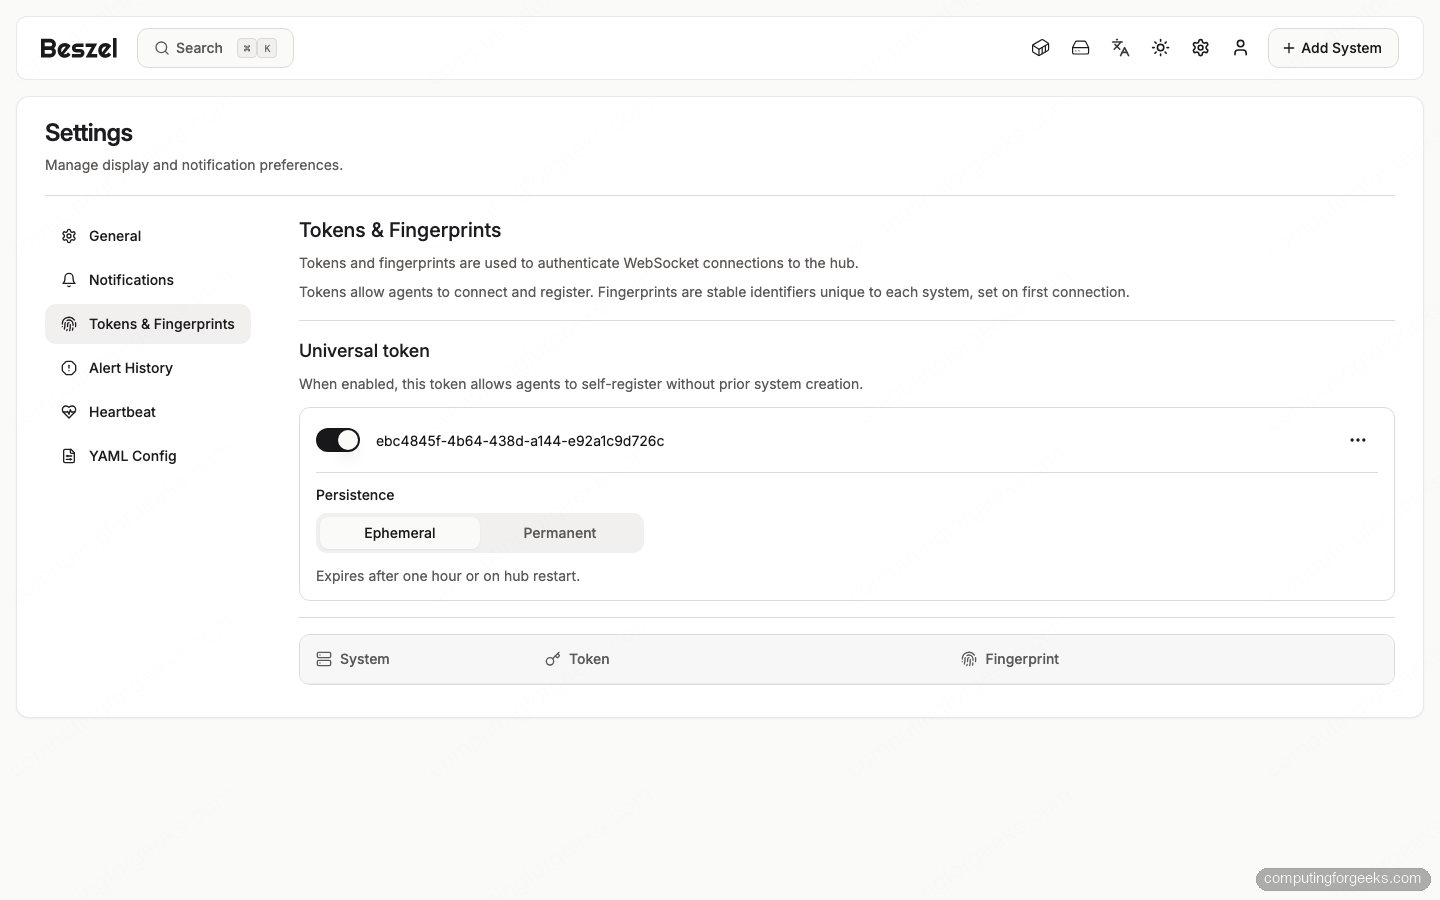Open the user account icon

pyautogui.click(x=1240, y=48)
